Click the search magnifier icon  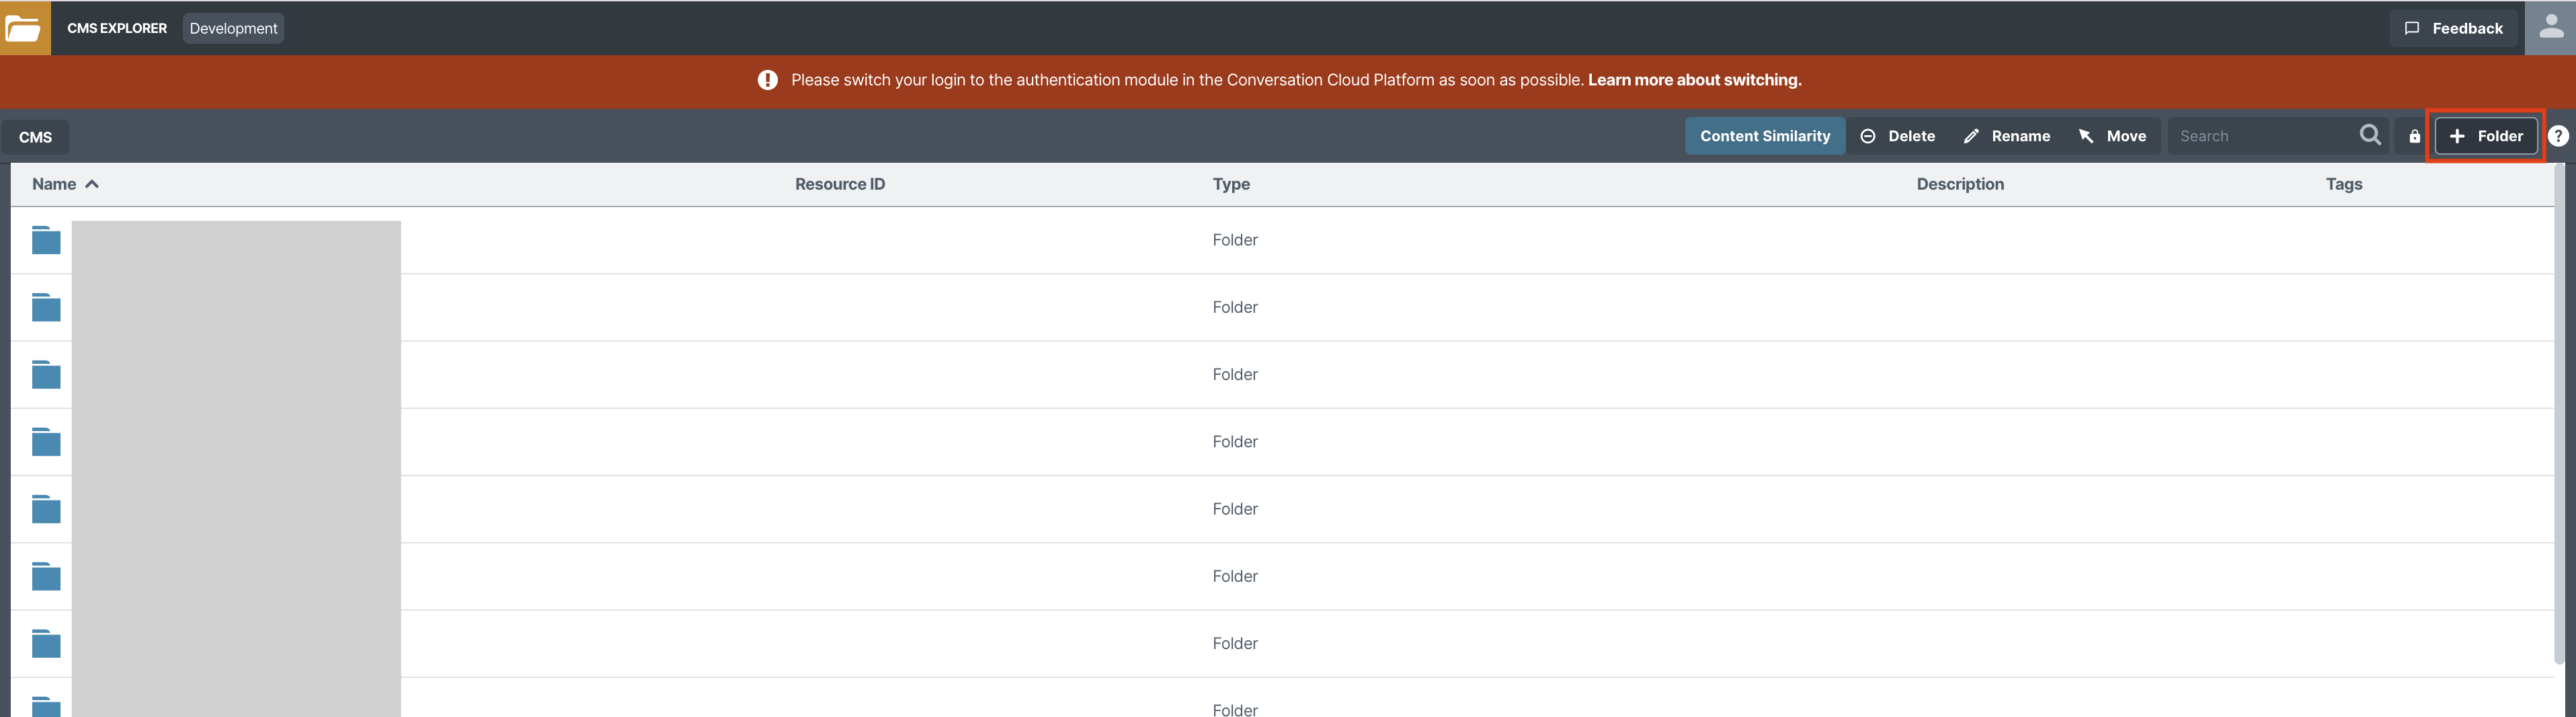pyautogui.click(x=2369, y=135)
